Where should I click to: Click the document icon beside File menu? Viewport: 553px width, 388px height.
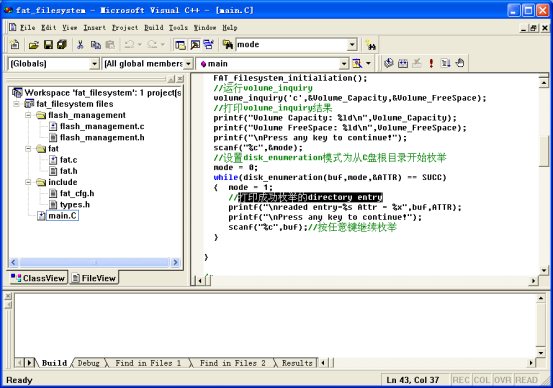click(13, 27)
